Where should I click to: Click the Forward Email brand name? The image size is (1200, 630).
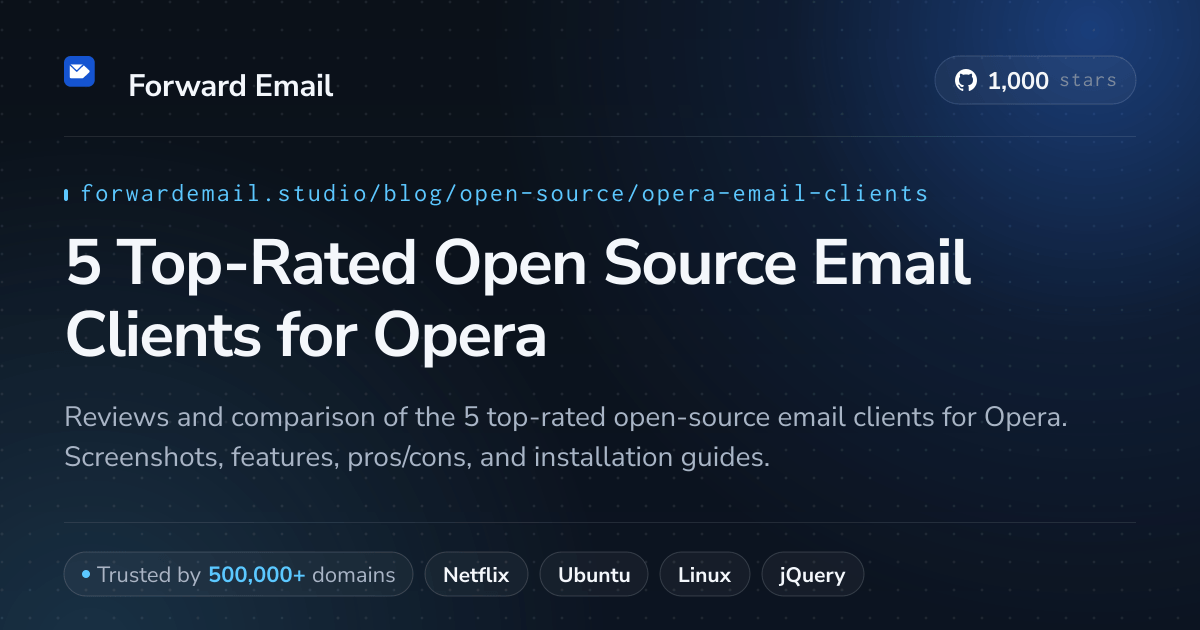pyautogui.click(x=231, y=86)
